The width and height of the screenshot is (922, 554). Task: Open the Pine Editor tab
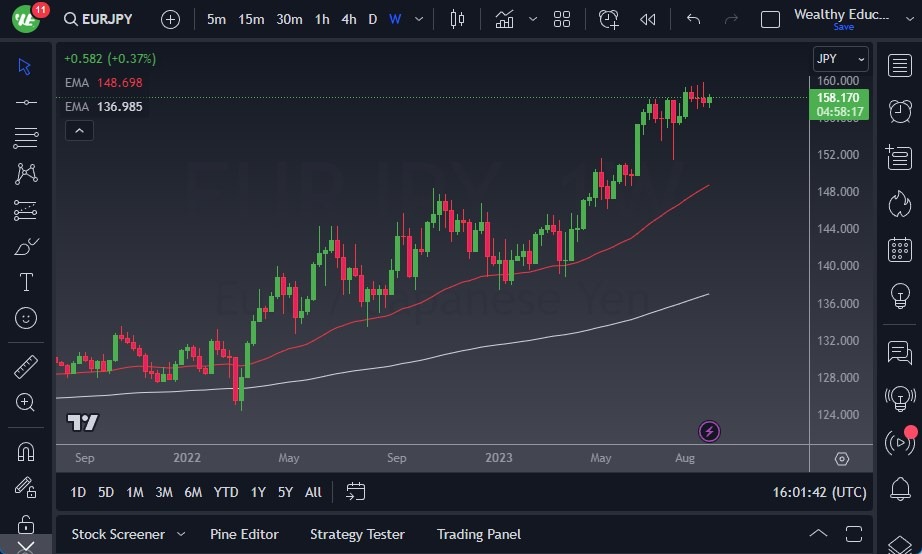pos(244,534)
